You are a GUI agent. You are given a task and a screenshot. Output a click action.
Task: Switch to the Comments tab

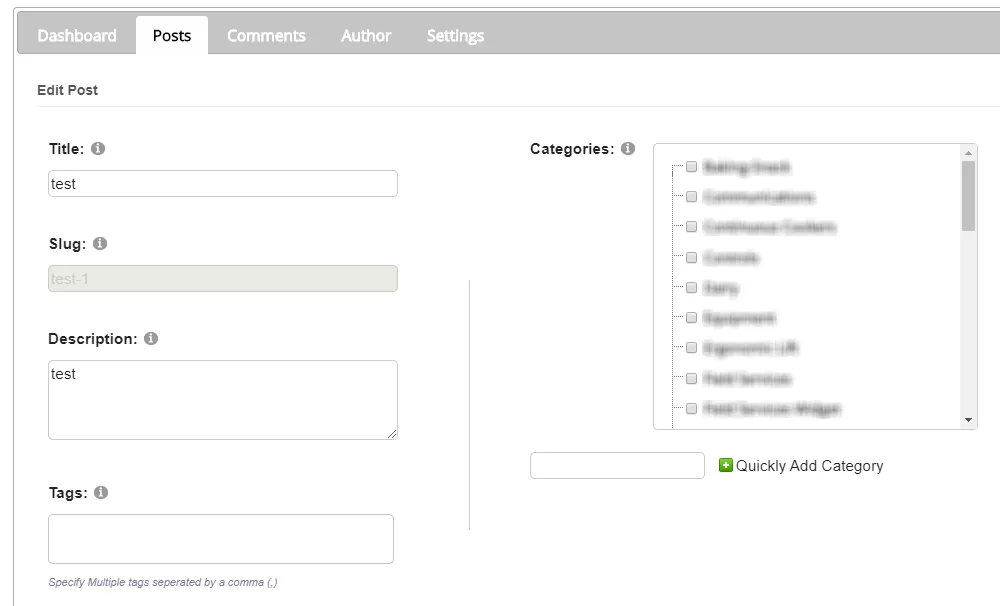click(266, 36)
